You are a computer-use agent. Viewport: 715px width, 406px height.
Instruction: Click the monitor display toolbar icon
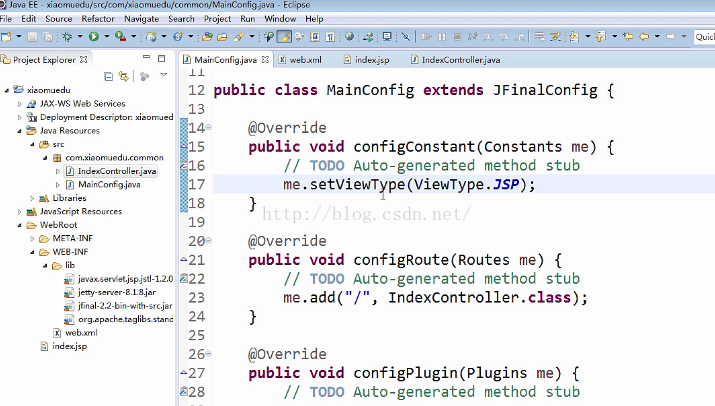pos(387,36)
